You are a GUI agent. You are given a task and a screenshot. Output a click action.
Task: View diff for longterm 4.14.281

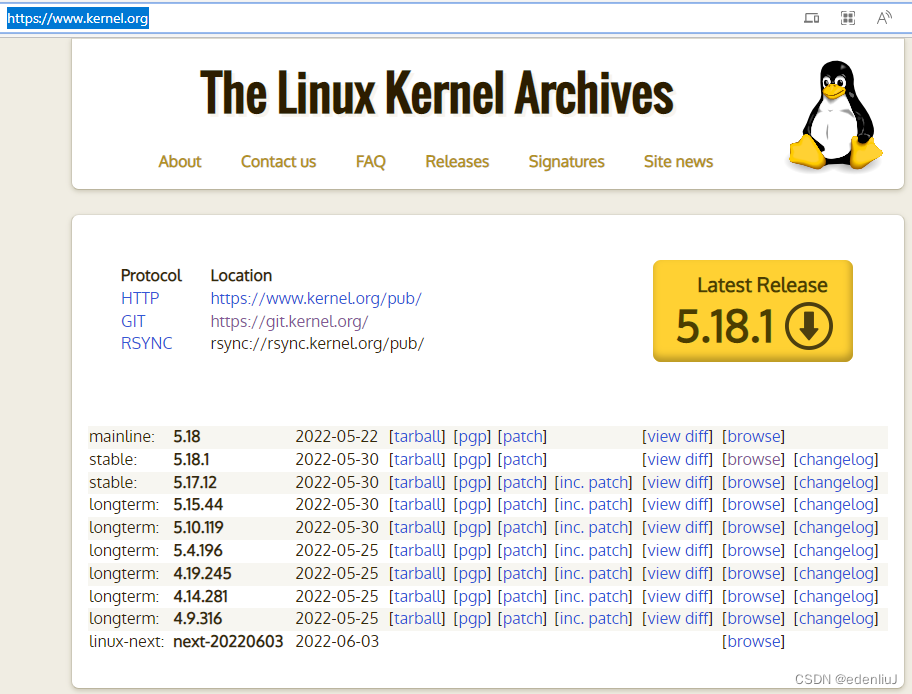coord(678,596)
